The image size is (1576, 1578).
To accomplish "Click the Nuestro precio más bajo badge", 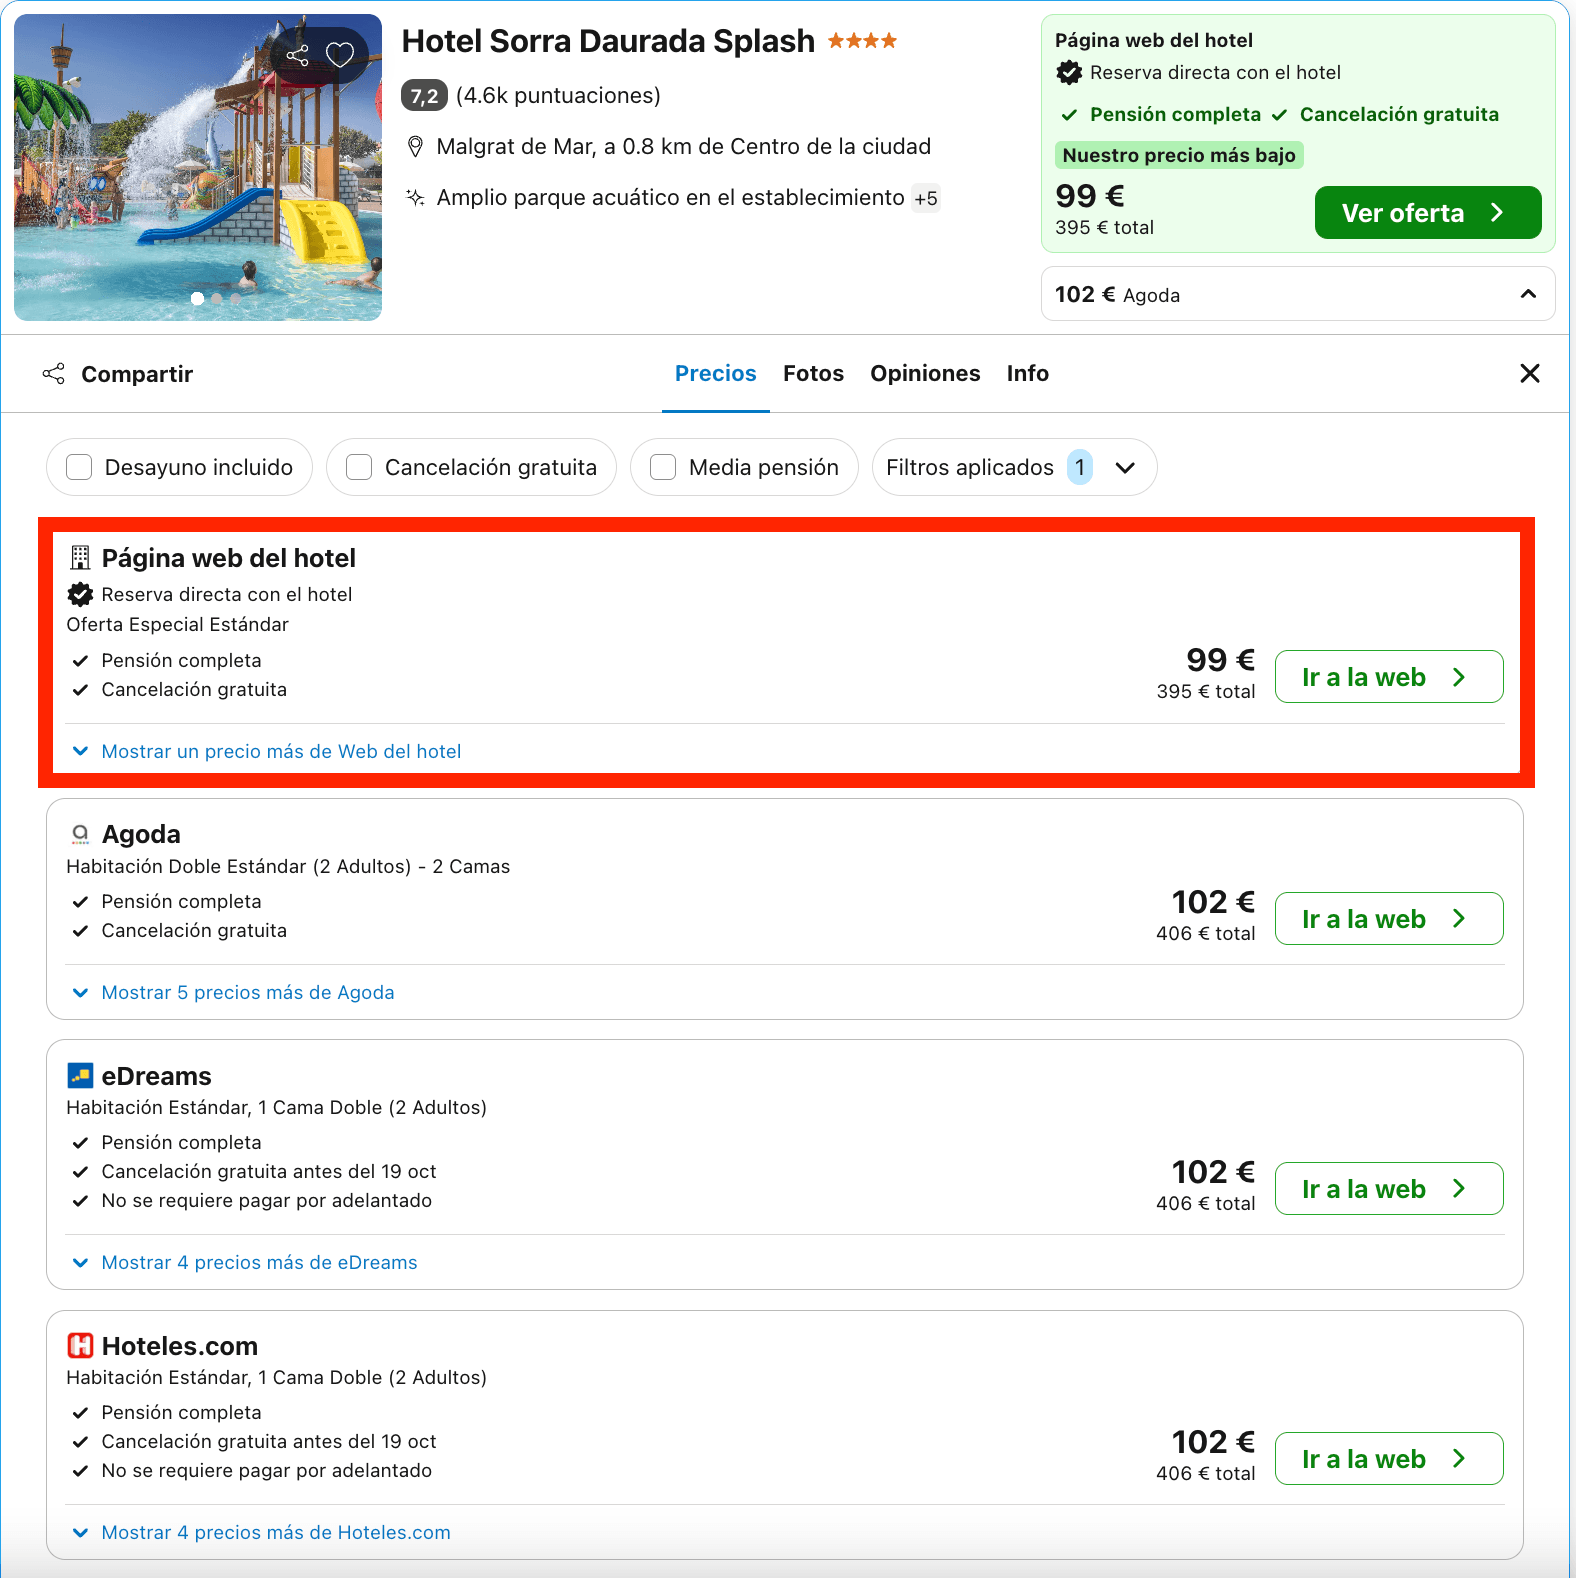I will (x=1179, y=155).
